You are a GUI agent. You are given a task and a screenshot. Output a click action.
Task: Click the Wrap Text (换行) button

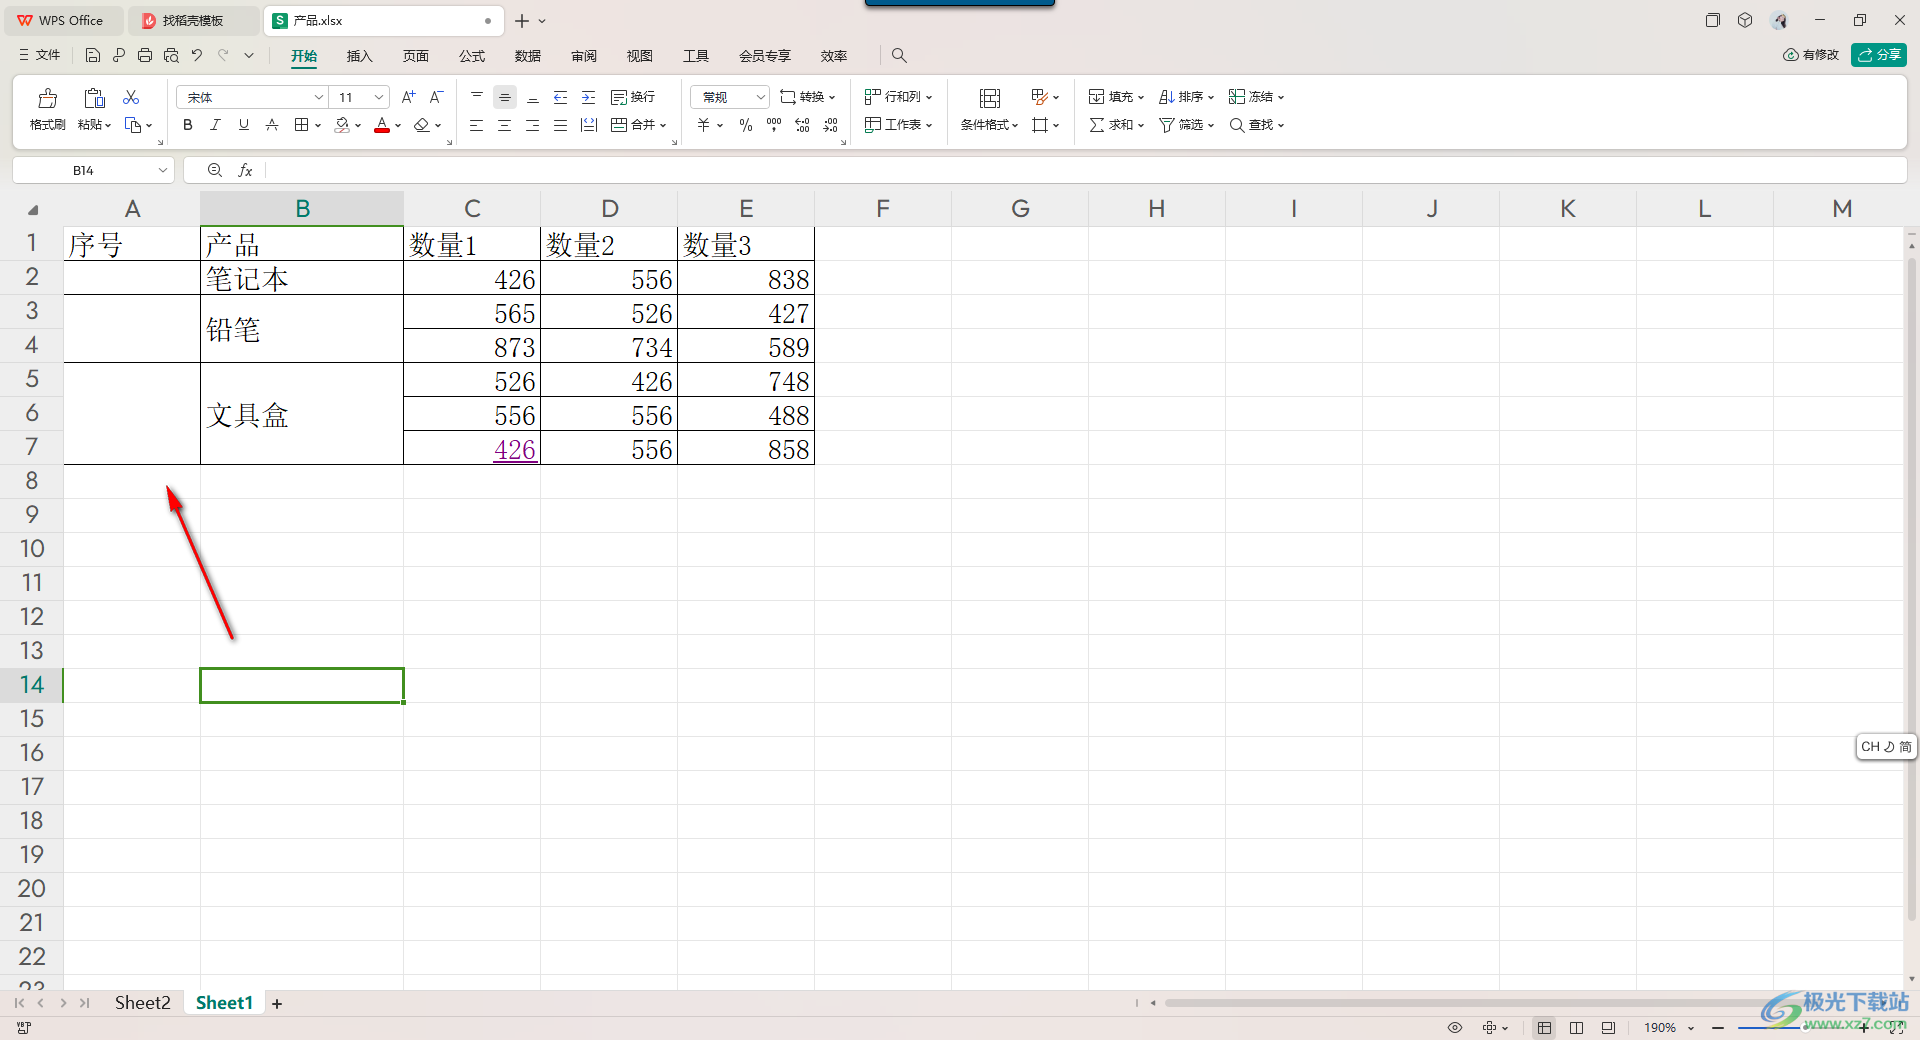coord(633,97)
